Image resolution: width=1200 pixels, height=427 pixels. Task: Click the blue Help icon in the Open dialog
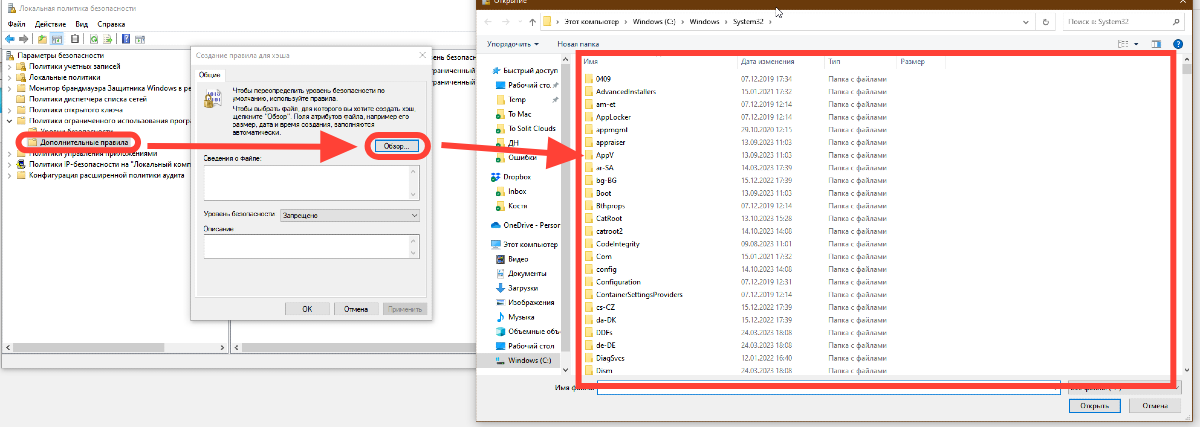point(1178,44)
